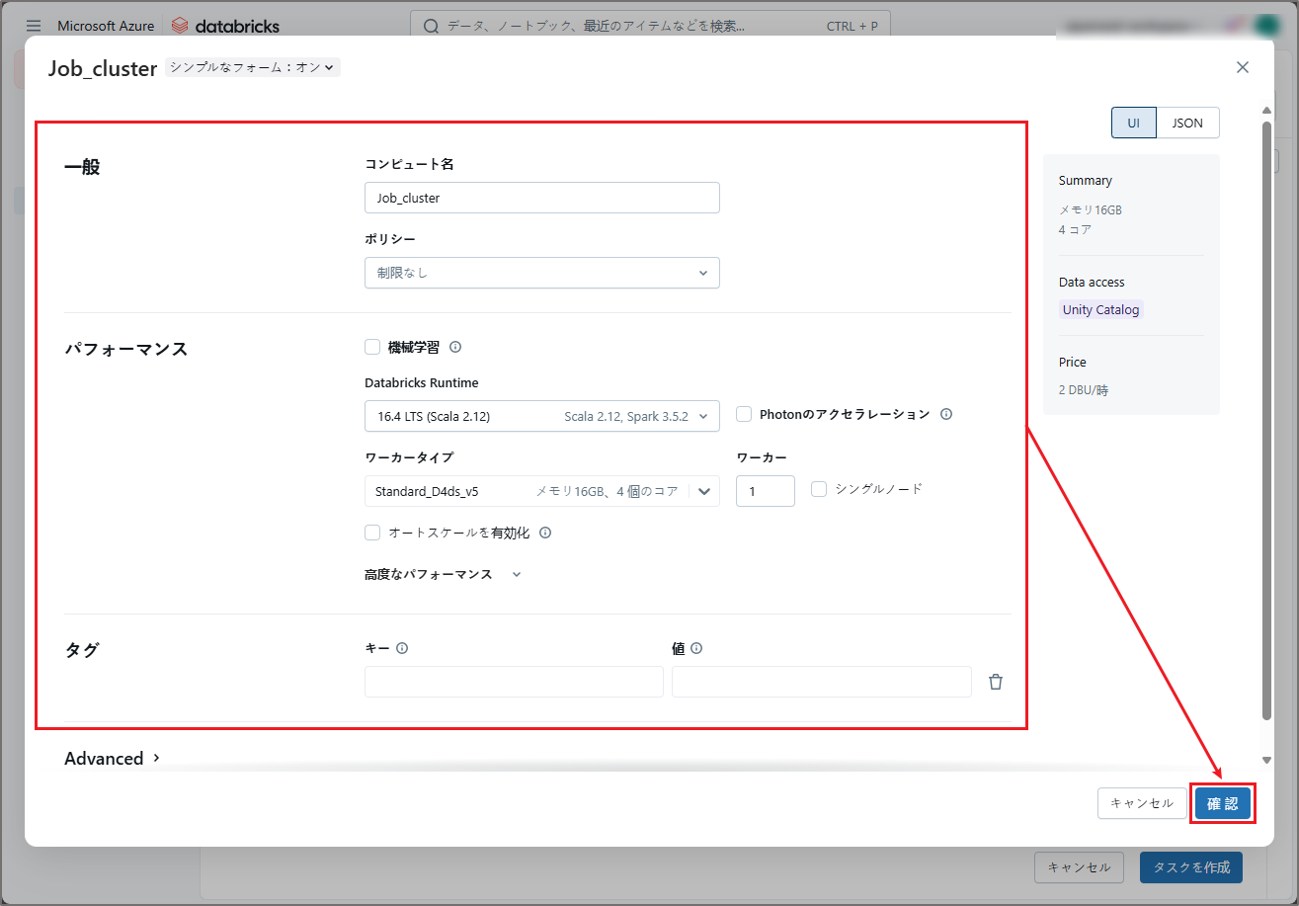Expand the 高度なパフォーマンス section
This screenshot has width=1299, height=906.
(442, 575)
